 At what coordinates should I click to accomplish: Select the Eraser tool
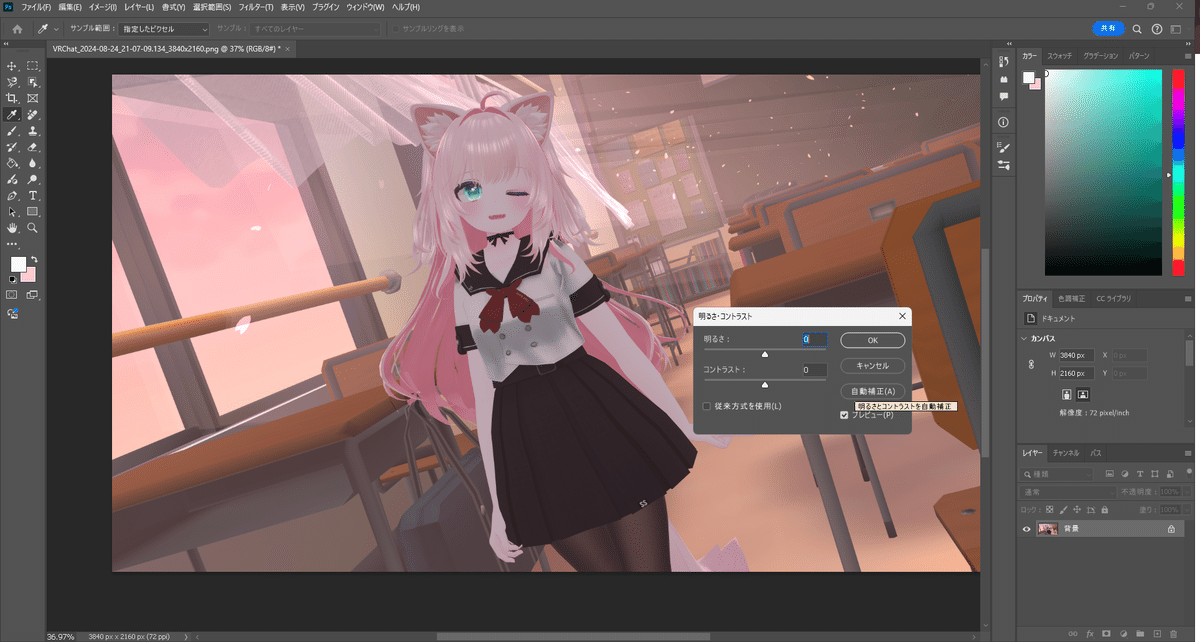pos(33,147)
